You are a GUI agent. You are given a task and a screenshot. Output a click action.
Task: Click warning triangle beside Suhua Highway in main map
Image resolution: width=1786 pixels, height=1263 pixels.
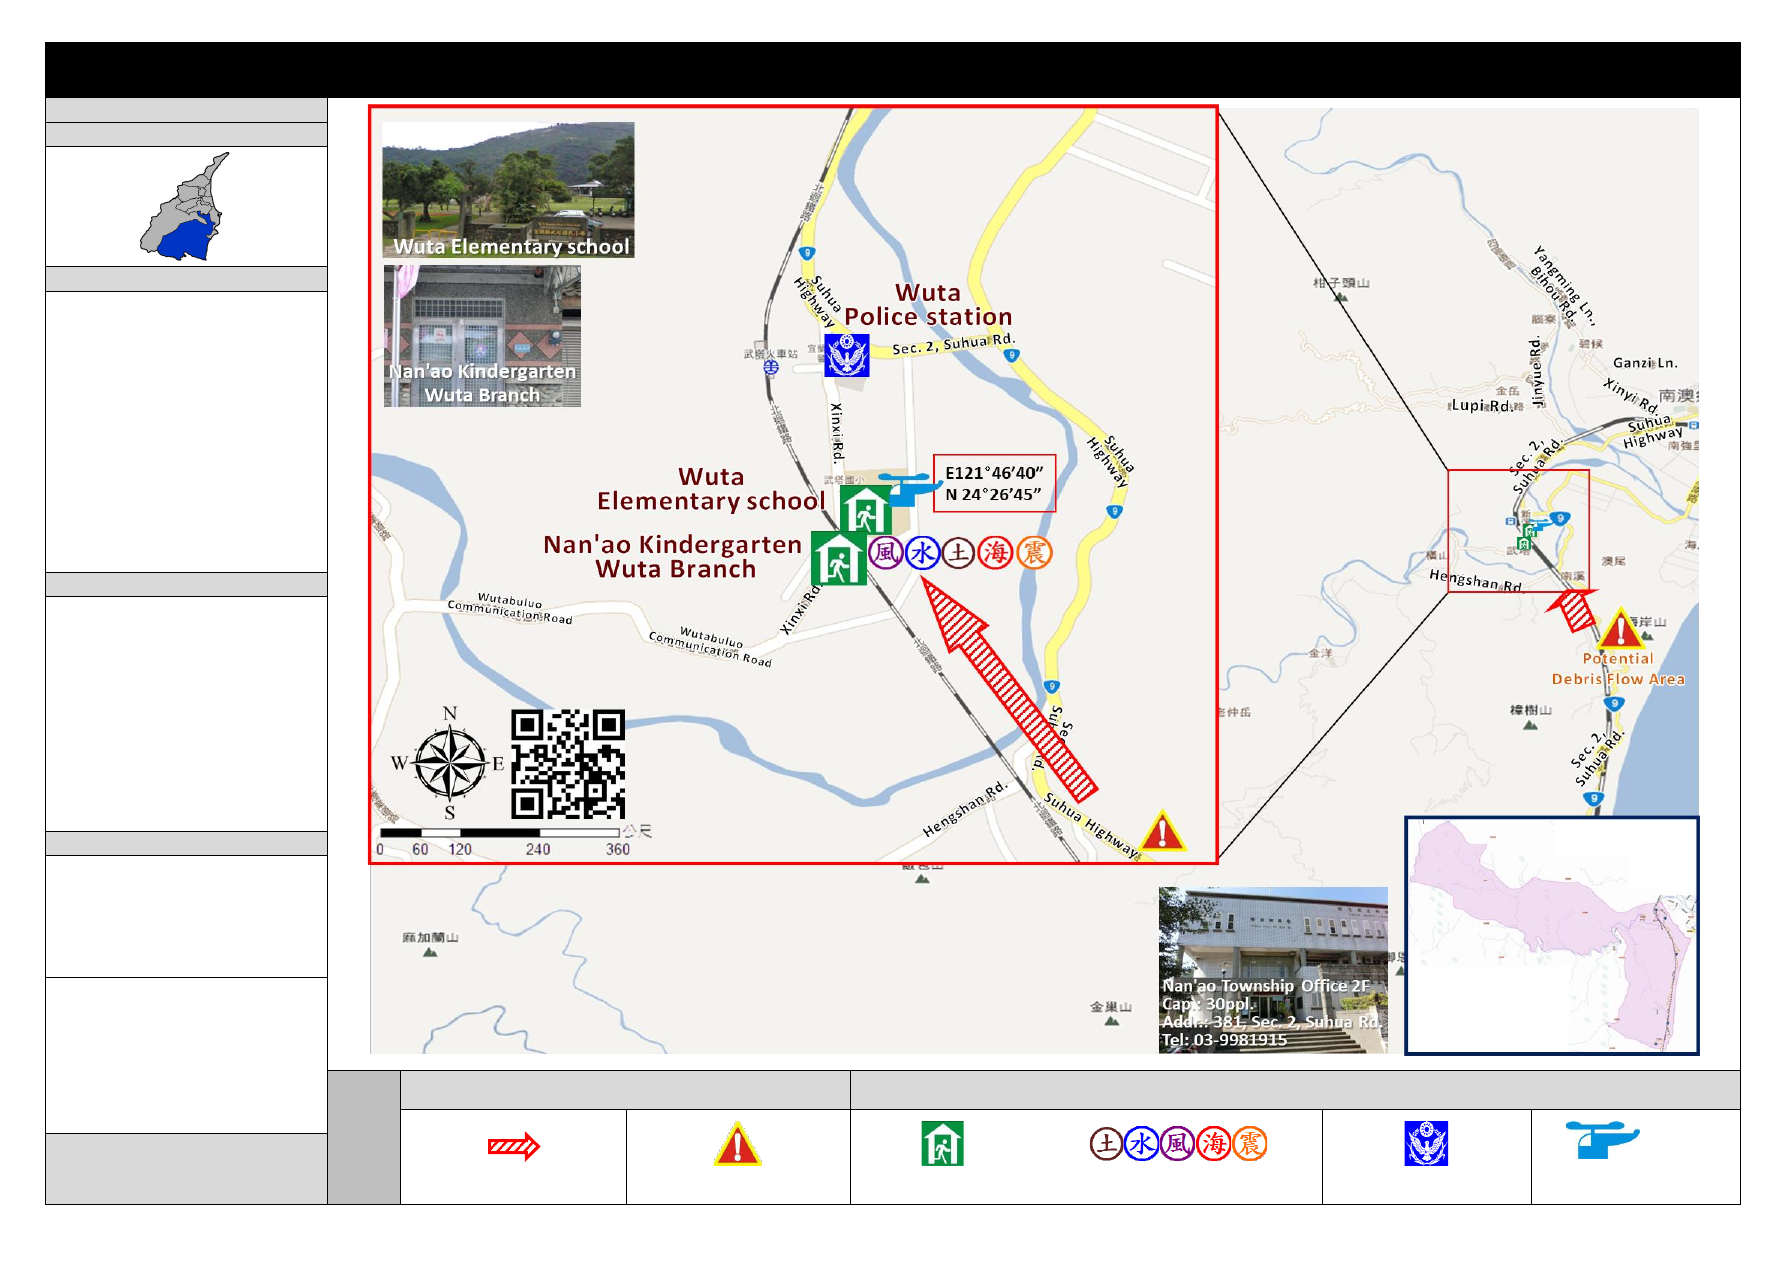[1161, 831]
